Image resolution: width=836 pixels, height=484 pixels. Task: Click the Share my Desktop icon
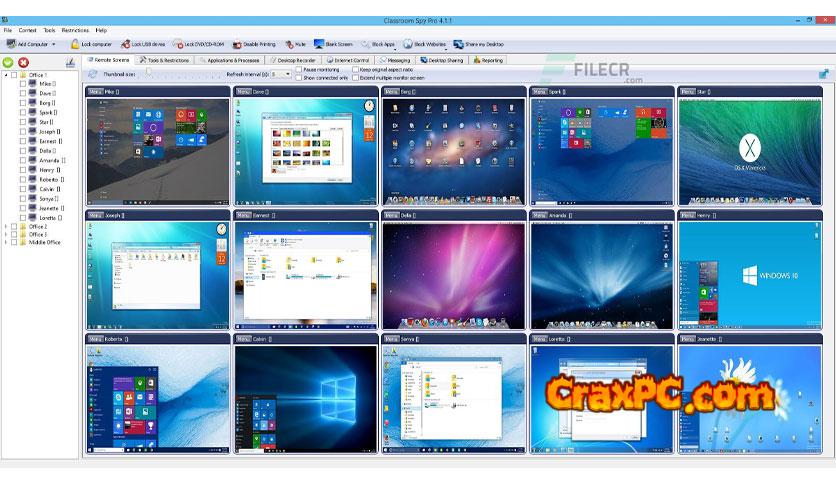click(459, 44)
